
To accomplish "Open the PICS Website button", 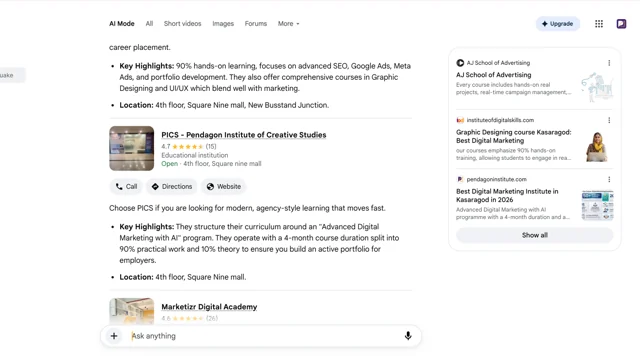I will (223, 187).
